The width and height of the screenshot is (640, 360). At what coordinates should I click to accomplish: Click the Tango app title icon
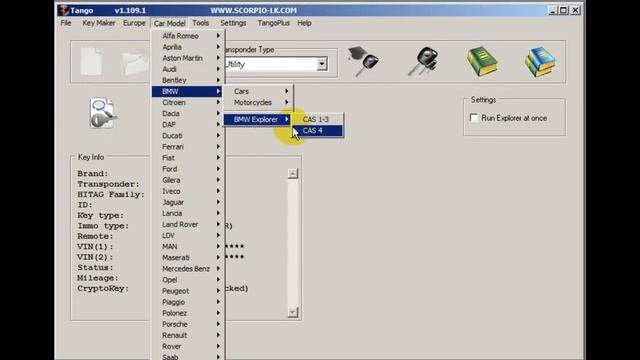coord(63,10)
